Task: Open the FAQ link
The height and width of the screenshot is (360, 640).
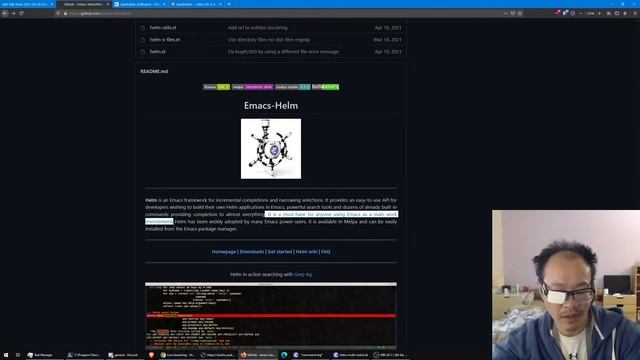Action: [325, 252]
